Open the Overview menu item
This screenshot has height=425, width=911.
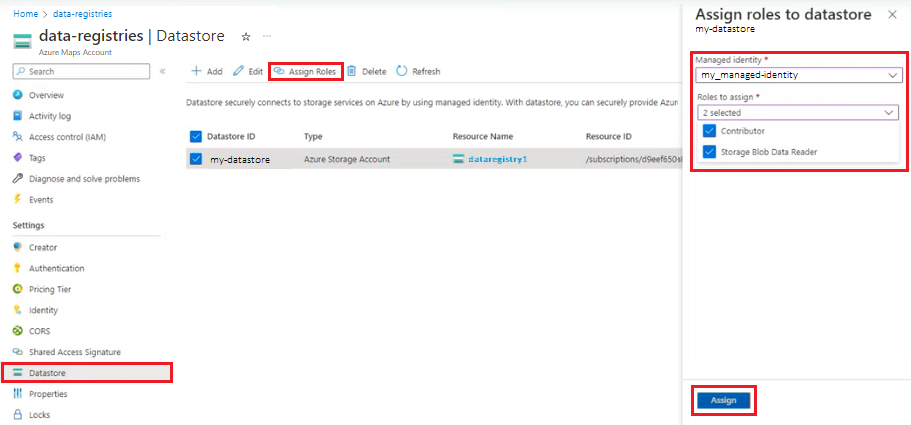pyautogui.click(x=46, y=95)
